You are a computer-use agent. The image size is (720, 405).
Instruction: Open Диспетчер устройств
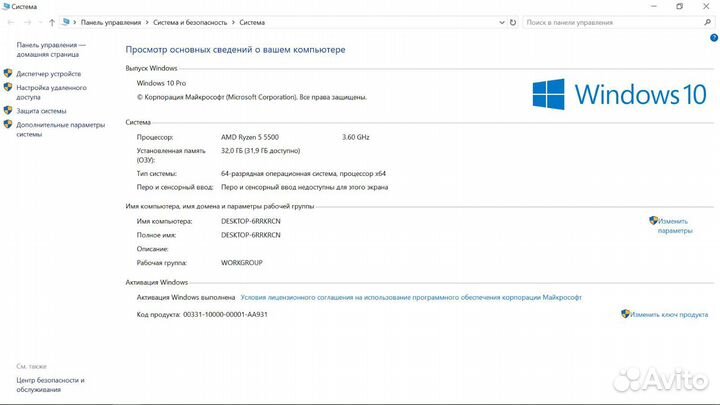[x=49, y=73]
